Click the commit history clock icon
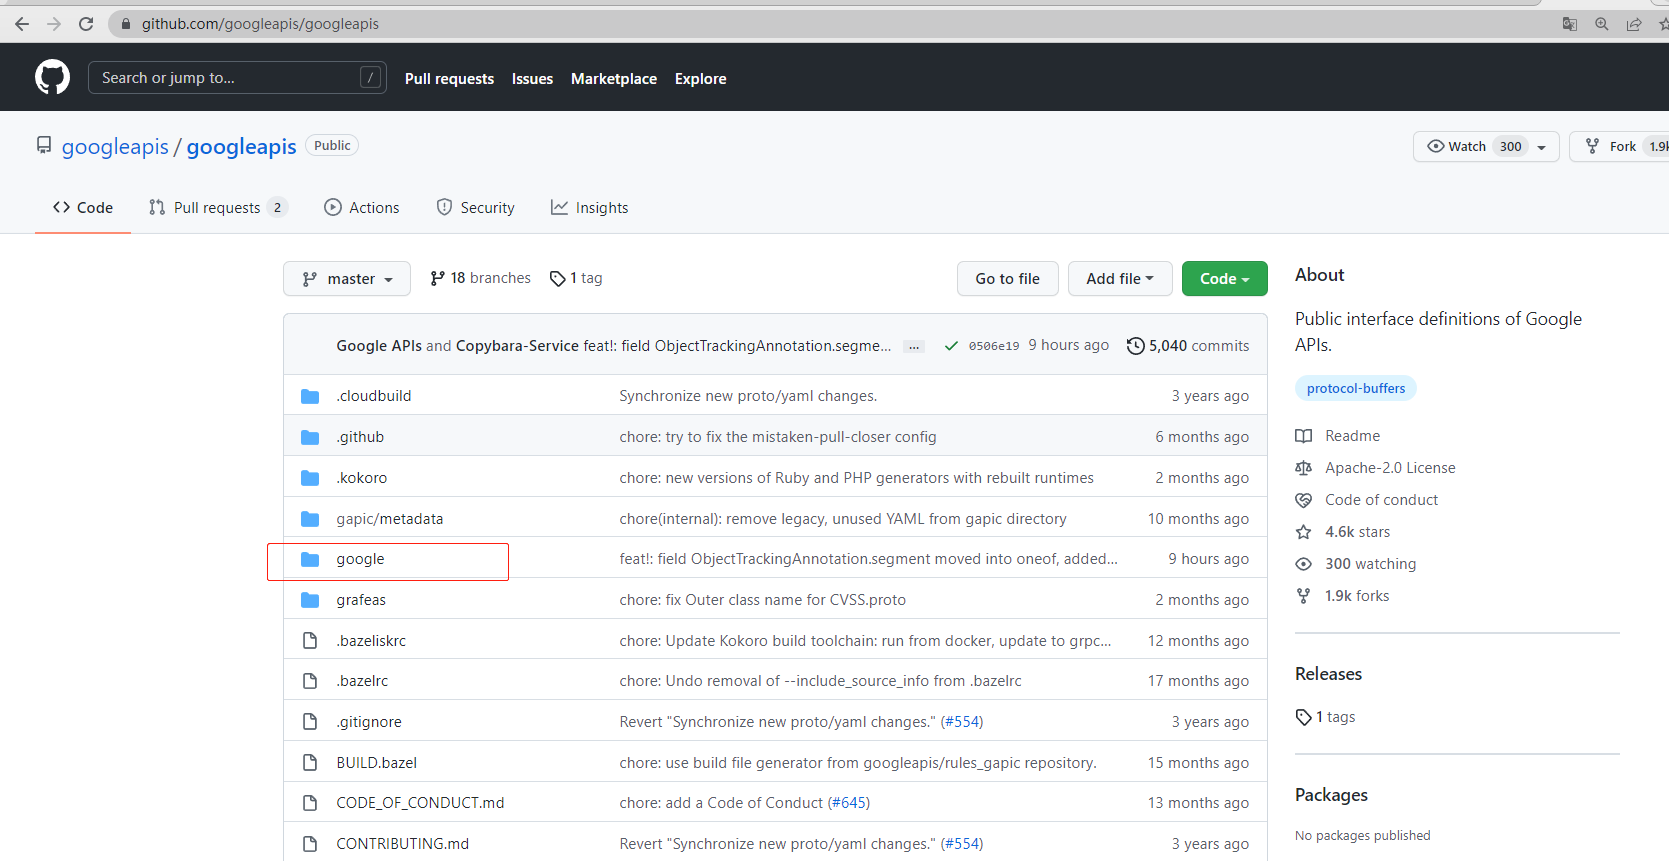Screen dimensions: 1669x861 [x=1135, y=346]
